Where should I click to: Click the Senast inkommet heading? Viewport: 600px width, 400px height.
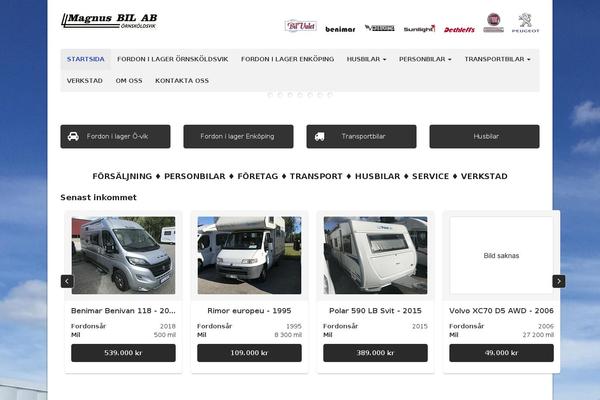(98, 198)
